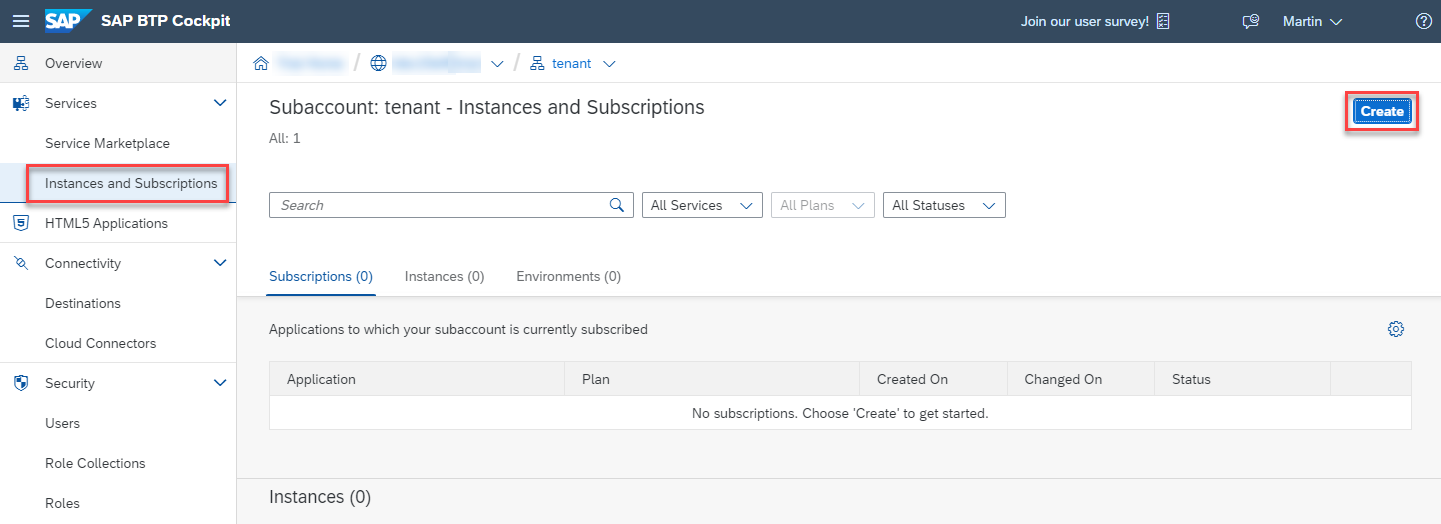Click the search magnifier icon
This screenshot has height=524, width=1441.
[617, 205]
